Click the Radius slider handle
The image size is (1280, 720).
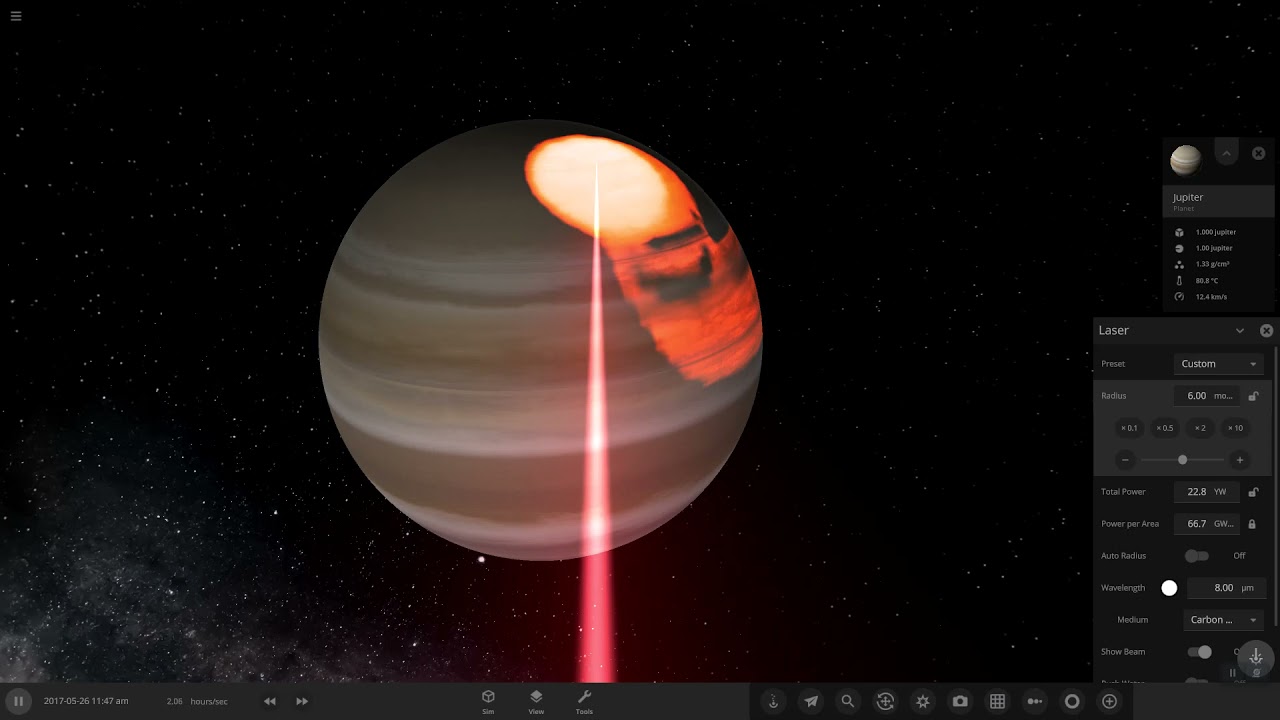pos(1183,460)
